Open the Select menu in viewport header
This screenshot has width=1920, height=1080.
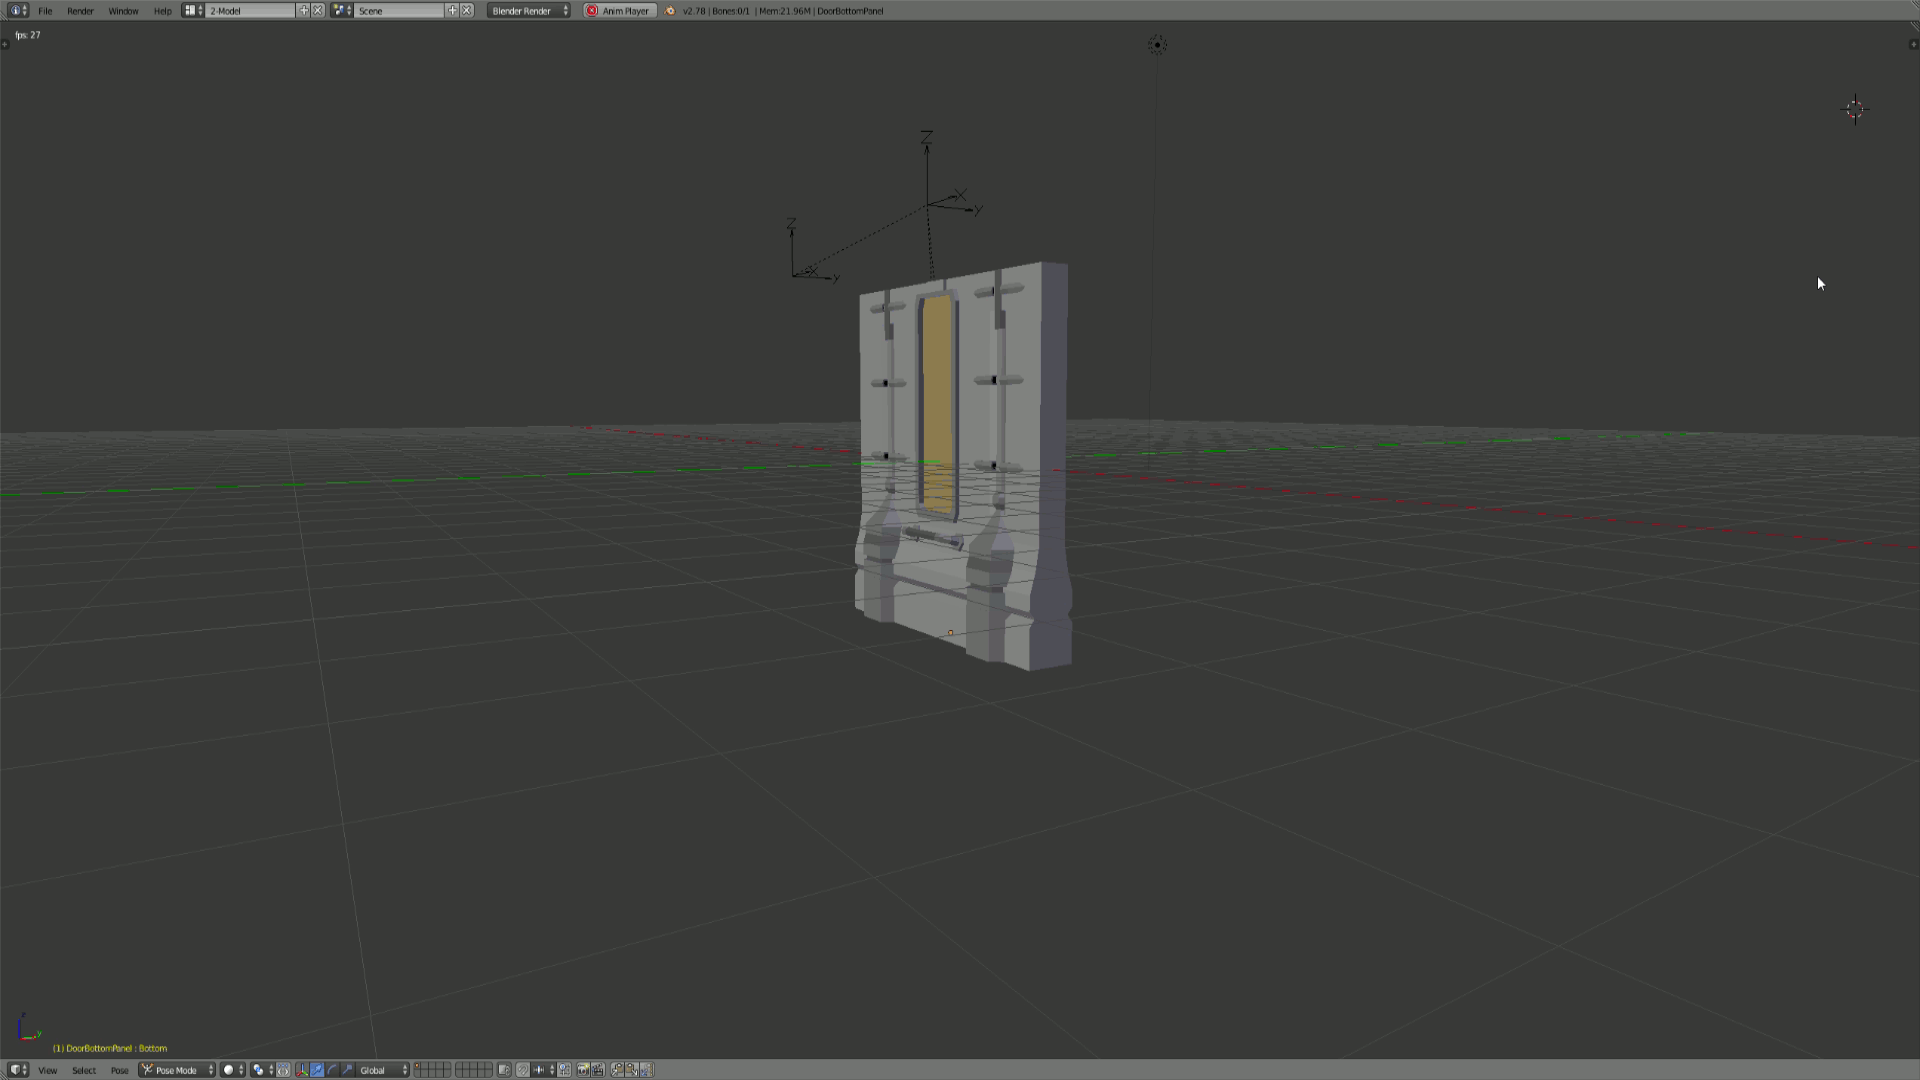click(x=84, y=1070)
